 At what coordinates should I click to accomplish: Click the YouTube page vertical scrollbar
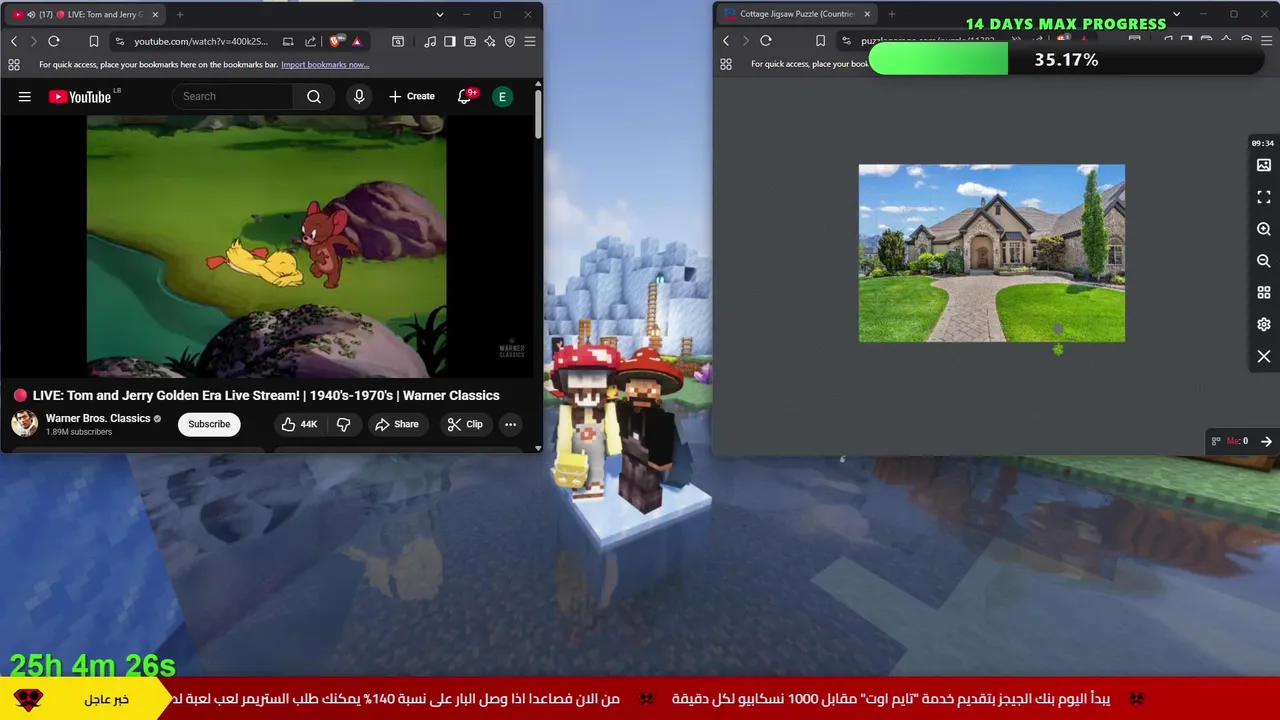(x=538, y=115)
